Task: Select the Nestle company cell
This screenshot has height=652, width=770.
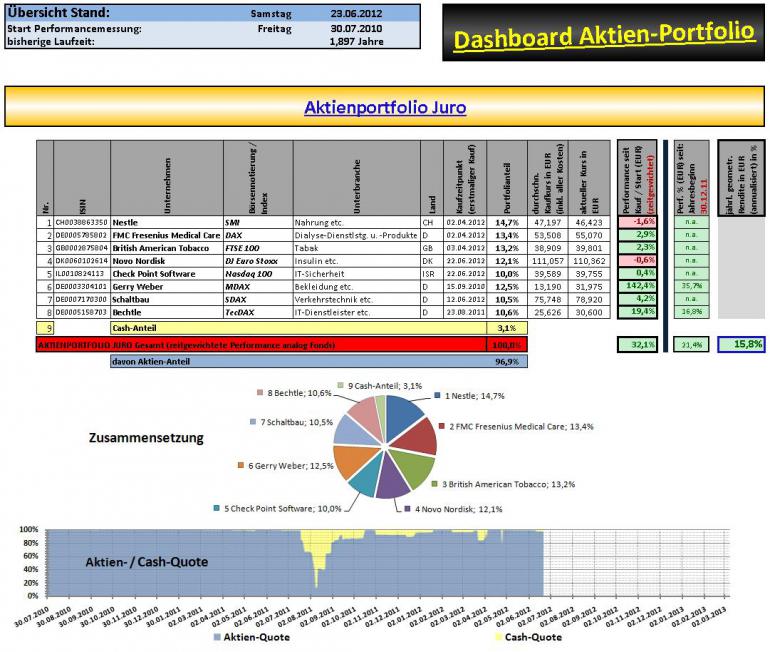Action: click(167, 222)
